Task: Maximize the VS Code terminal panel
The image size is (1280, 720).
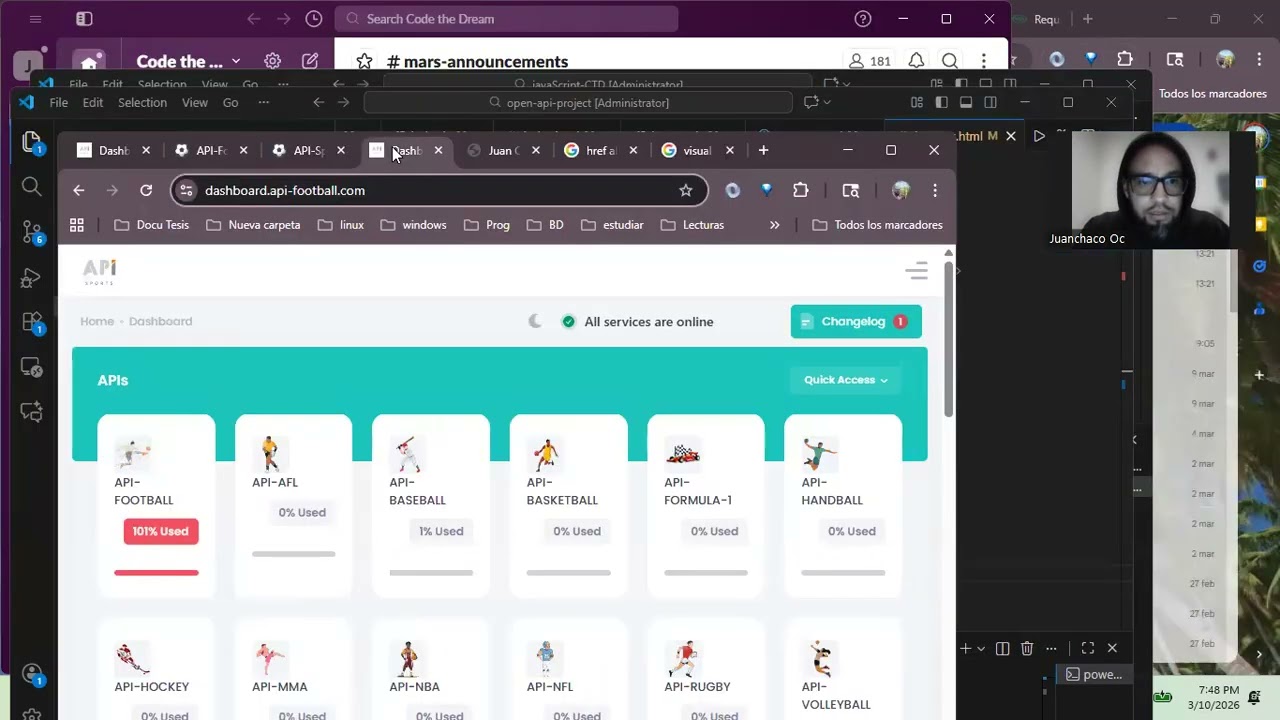Action: (x=1088, y=648)
